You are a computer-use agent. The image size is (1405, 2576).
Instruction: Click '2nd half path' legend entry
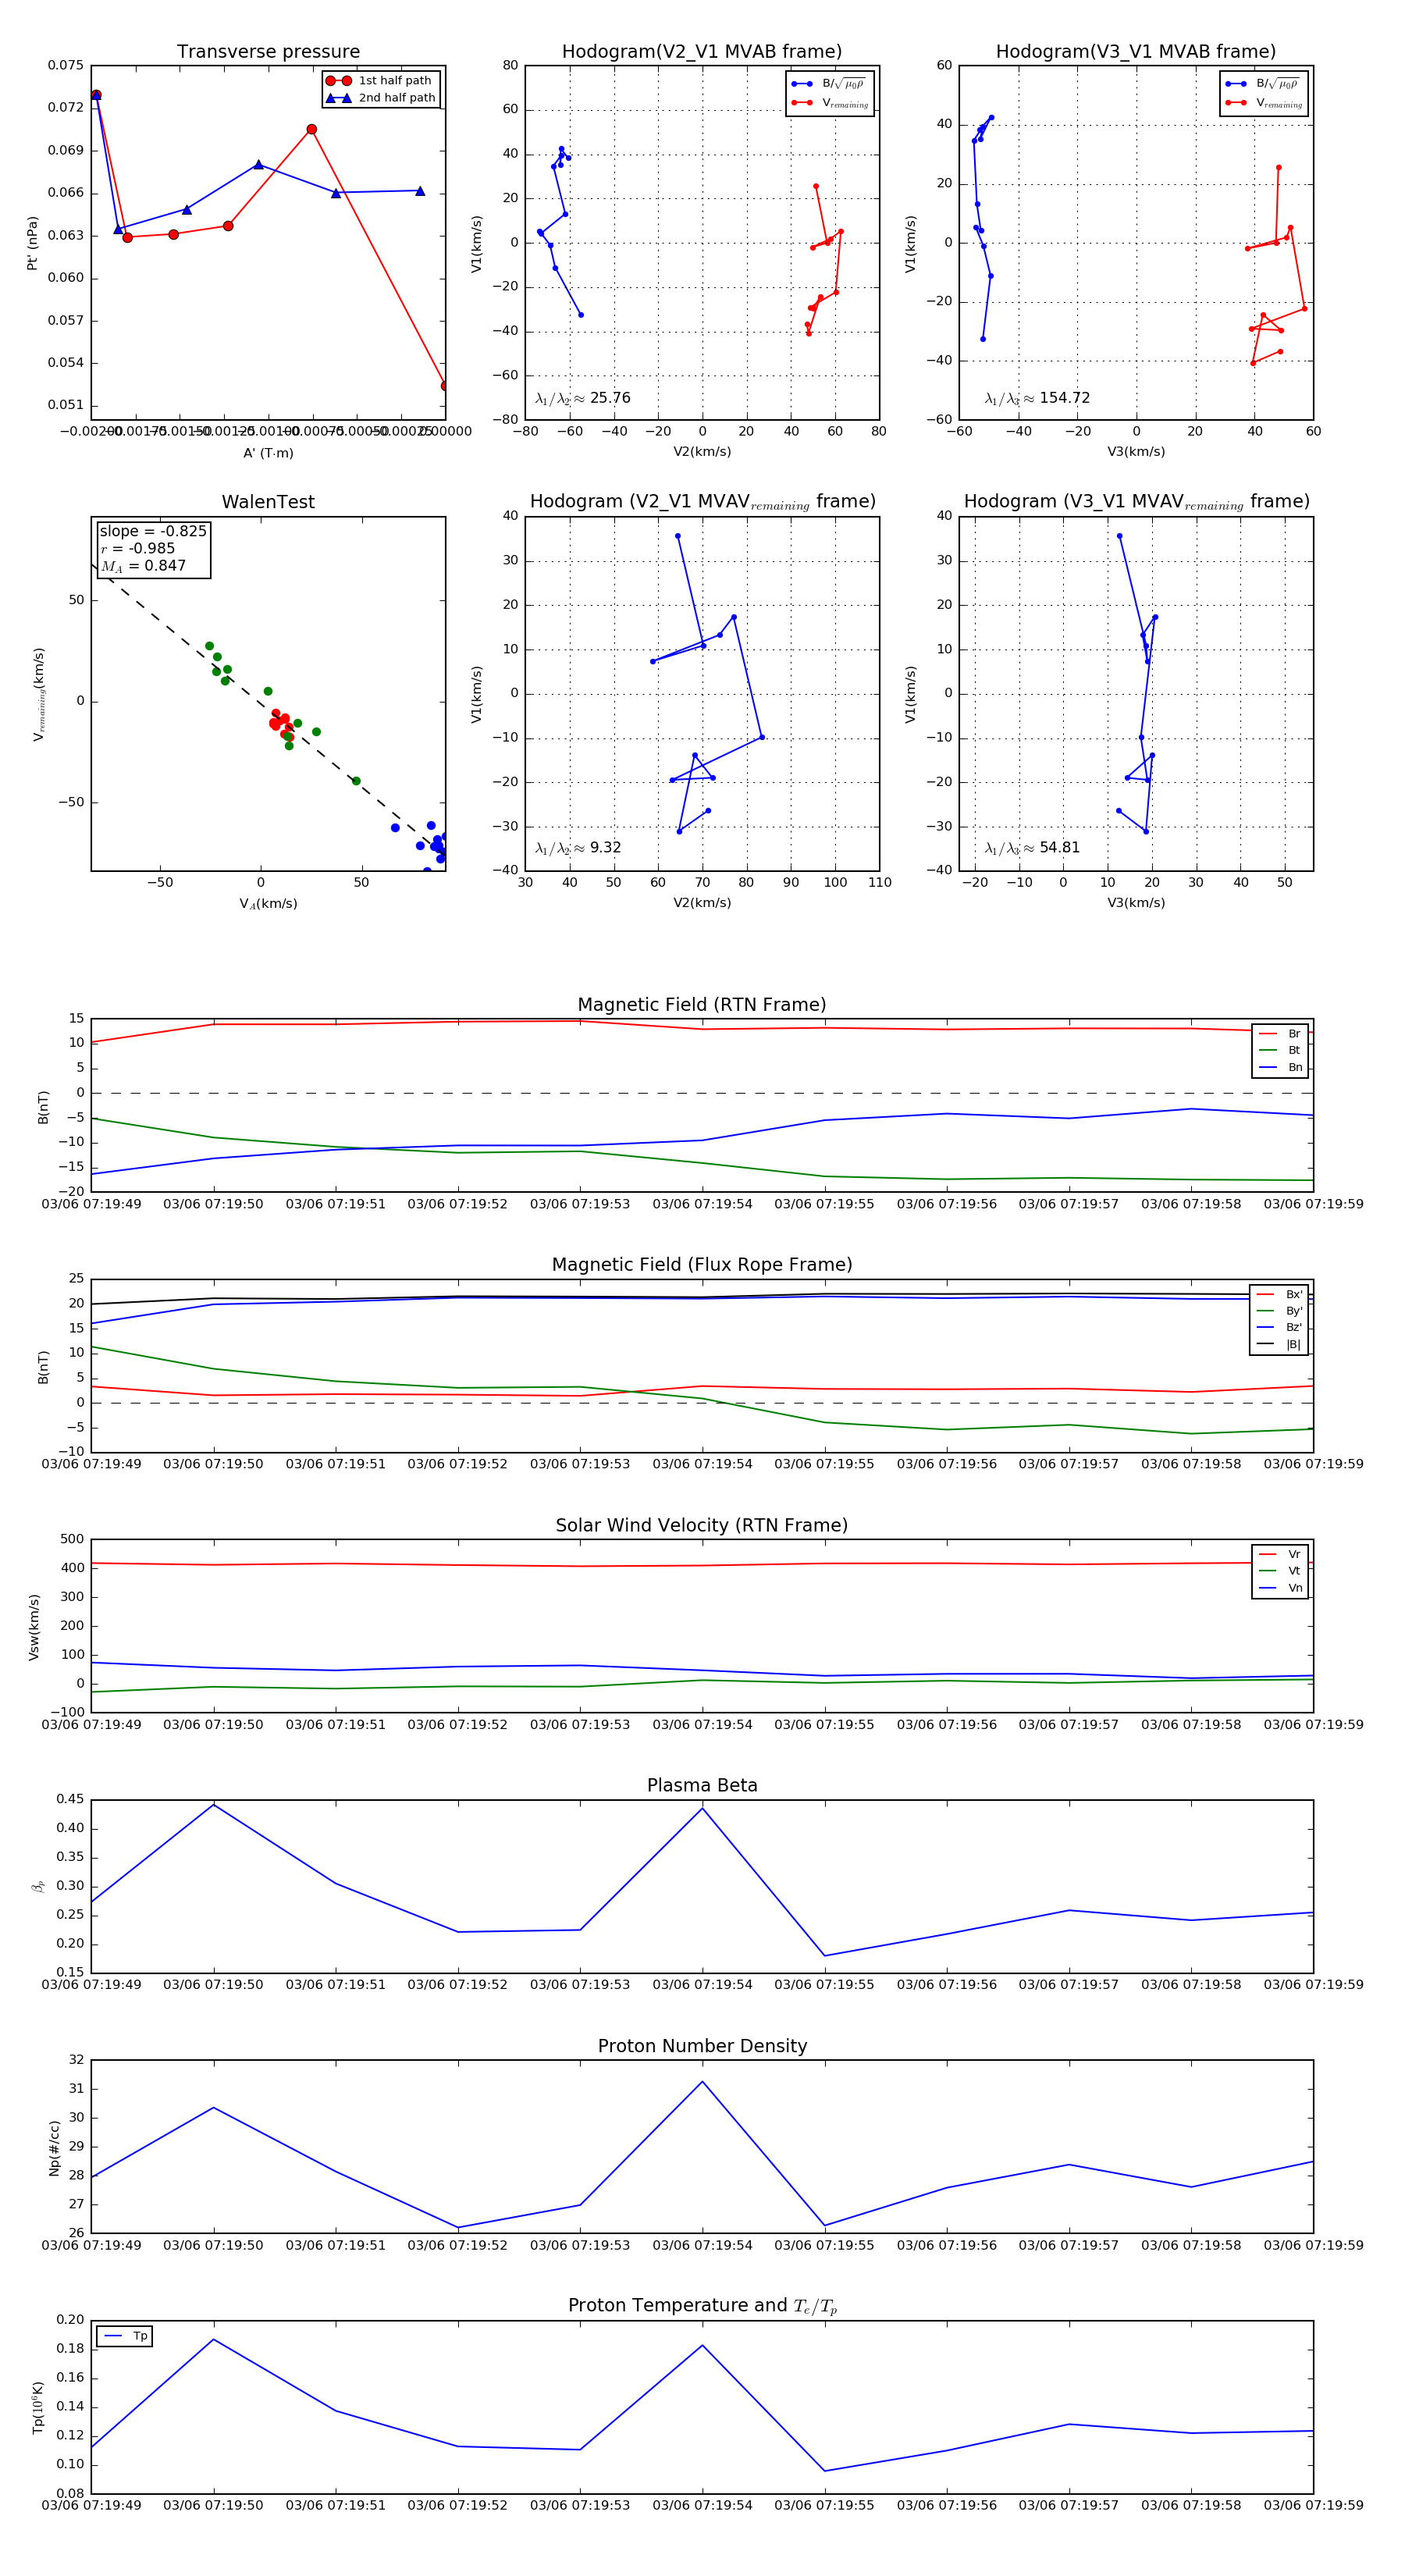pyautogui.click(x=381, y=98)
